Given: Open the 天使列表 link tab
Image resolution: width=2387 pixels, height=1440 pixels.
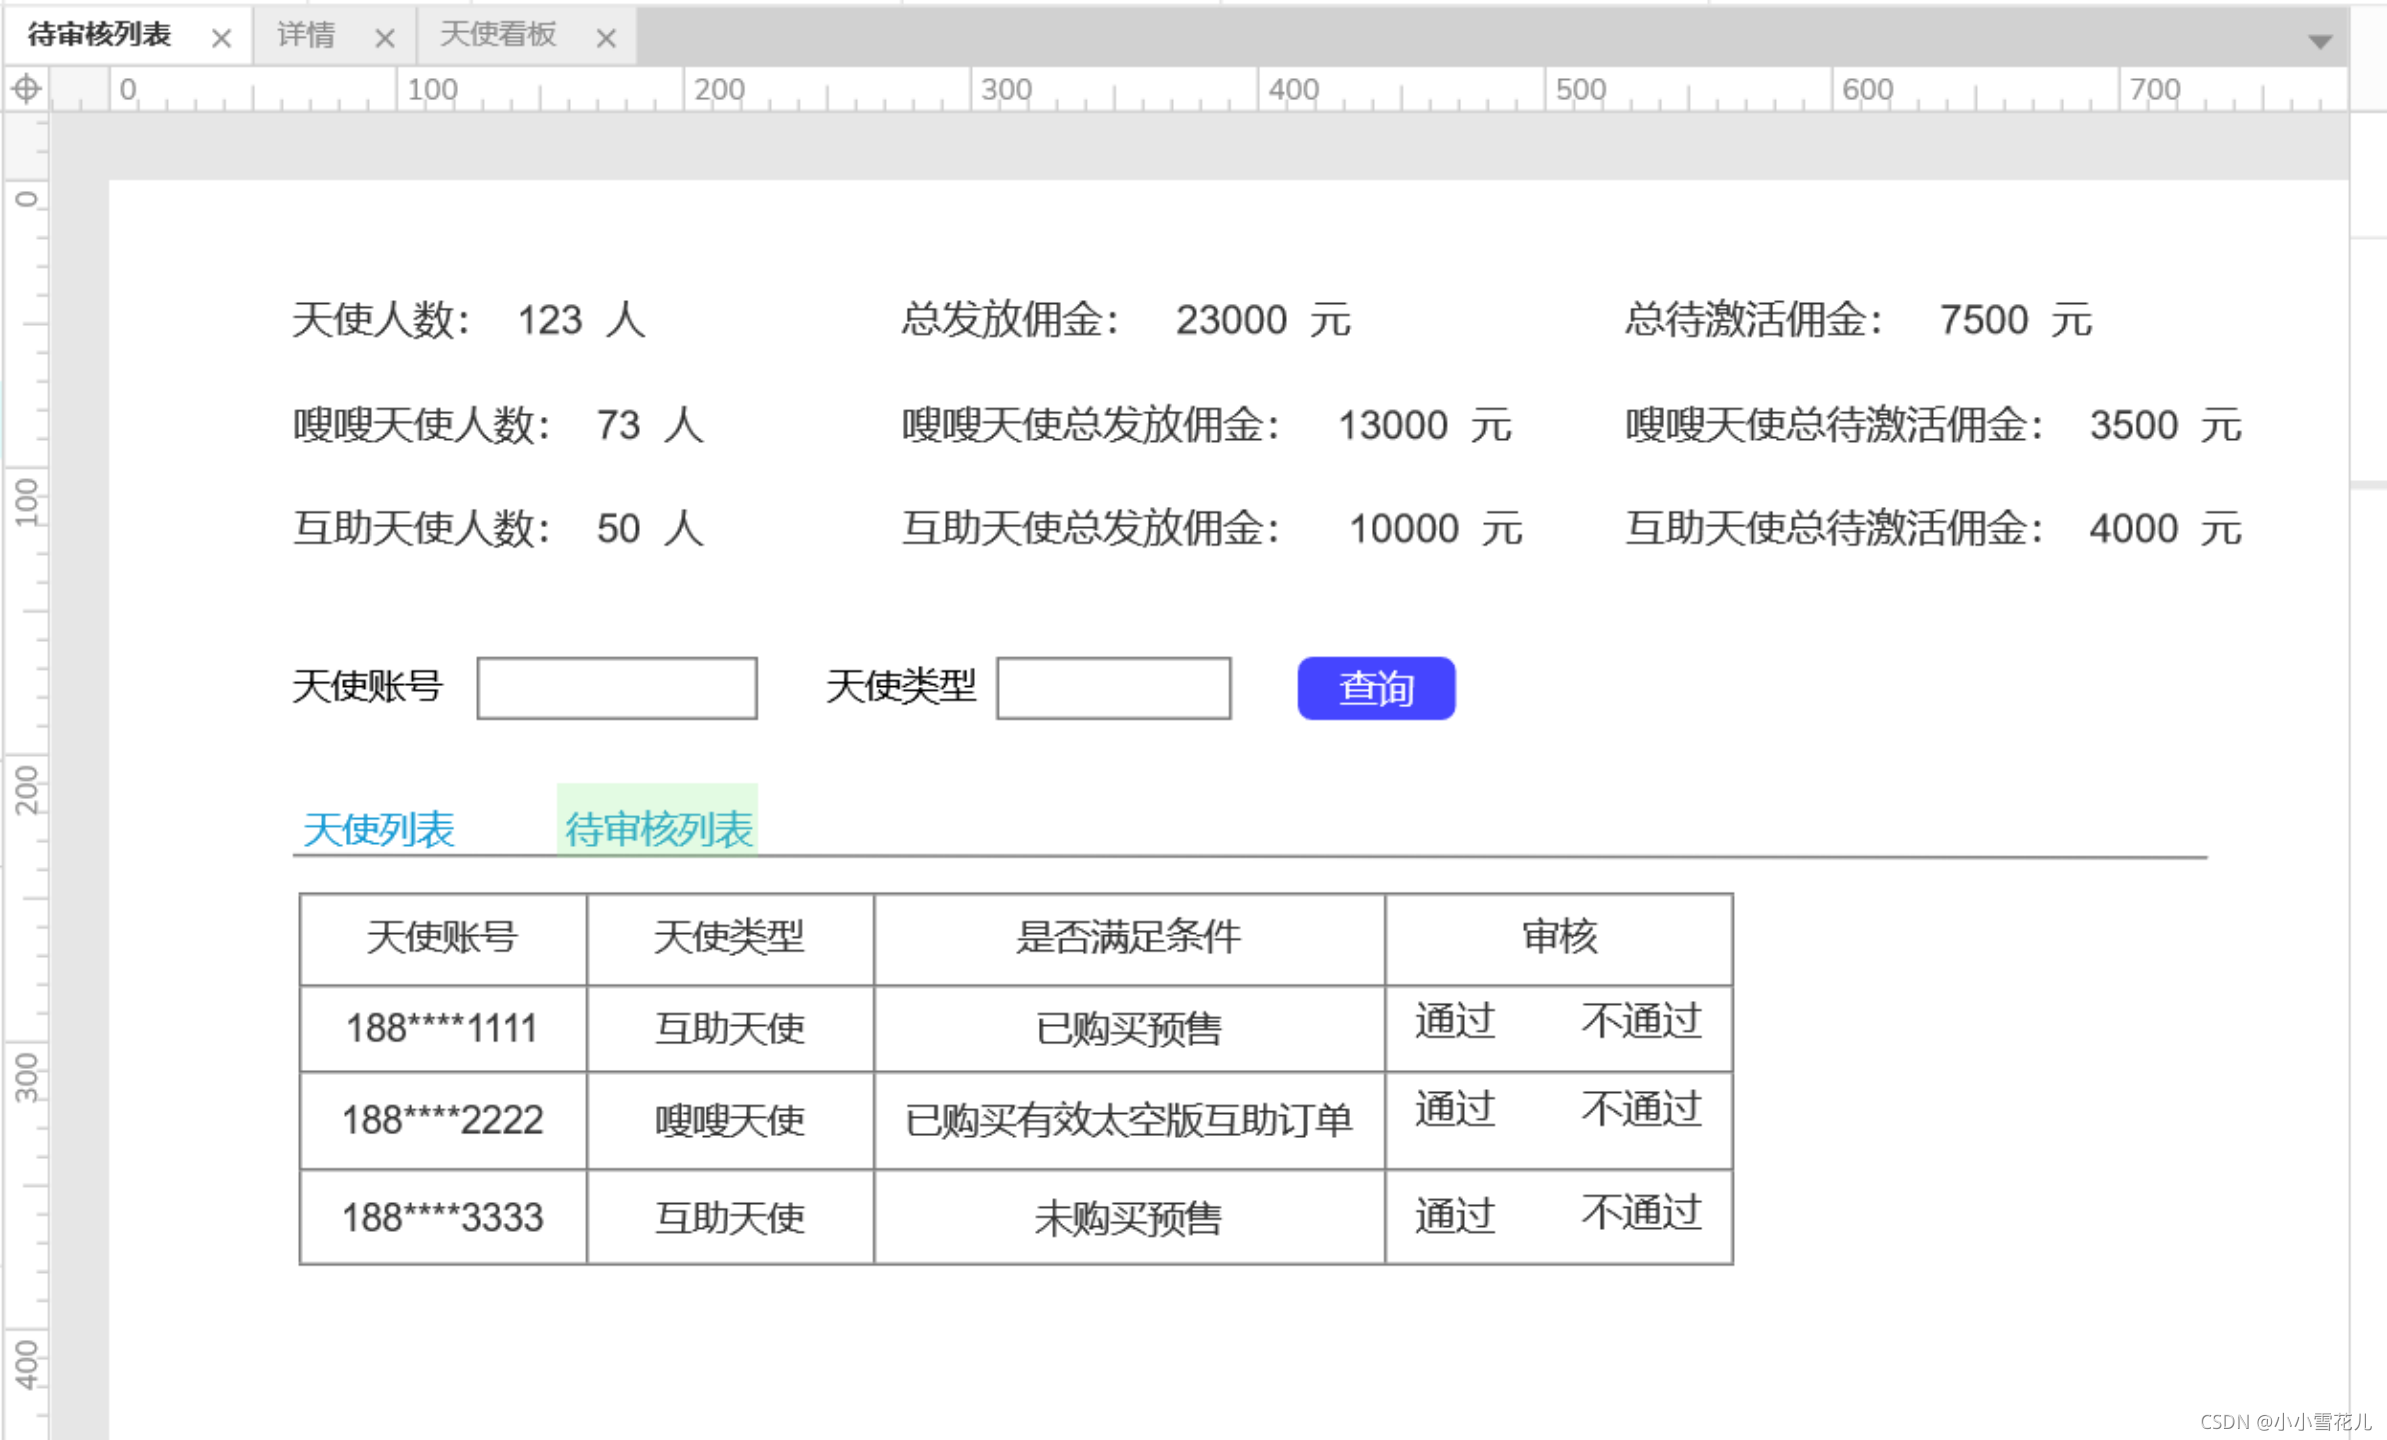Looking at the screenshot, I should pyautogui.click(x=378, y=829).
